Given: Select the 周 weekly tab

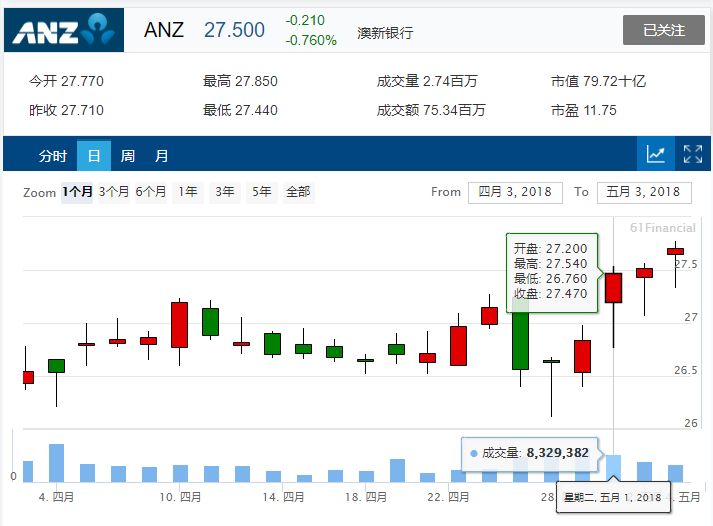Looking at the screenshot, I should pos(127,155).
